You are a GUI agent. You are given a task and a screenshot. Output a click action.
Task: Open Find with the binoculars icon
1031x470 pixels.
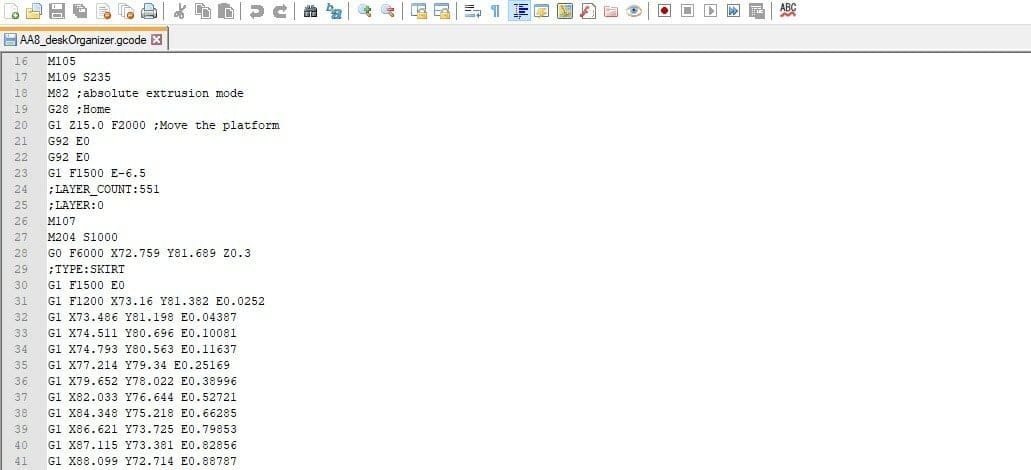pos(310,11)
